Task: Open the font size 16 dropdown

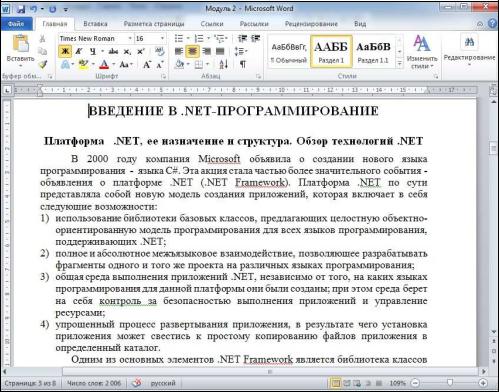Action: click(162, 39)
